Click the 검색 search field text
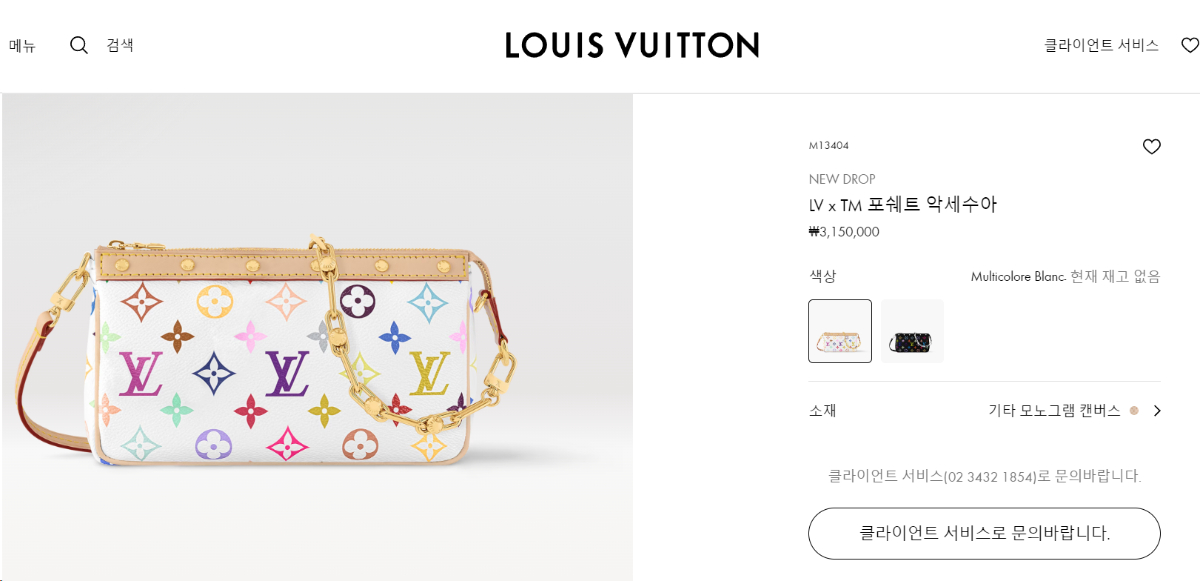The height and width of the screenshot is (581, 1200). 120,45
